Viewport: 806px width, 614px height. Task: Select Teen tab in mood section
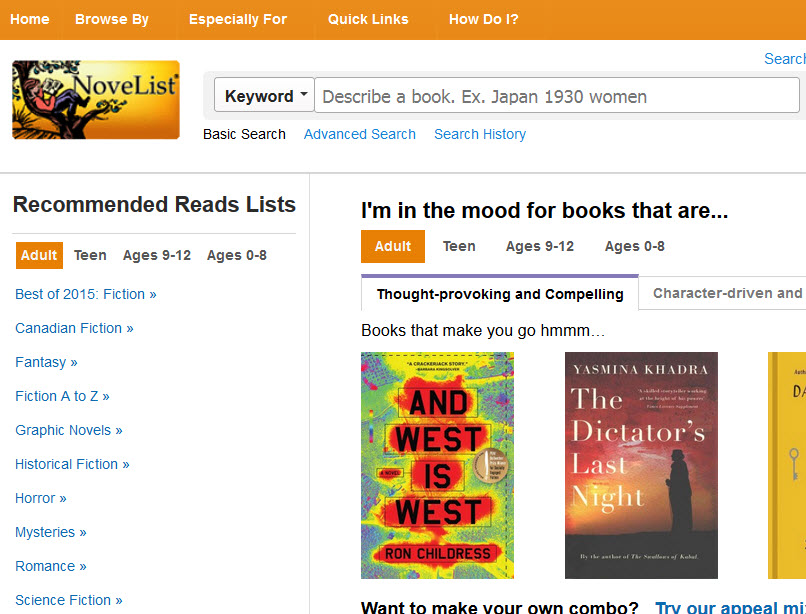pyautogui.click(x=459, y=246)
